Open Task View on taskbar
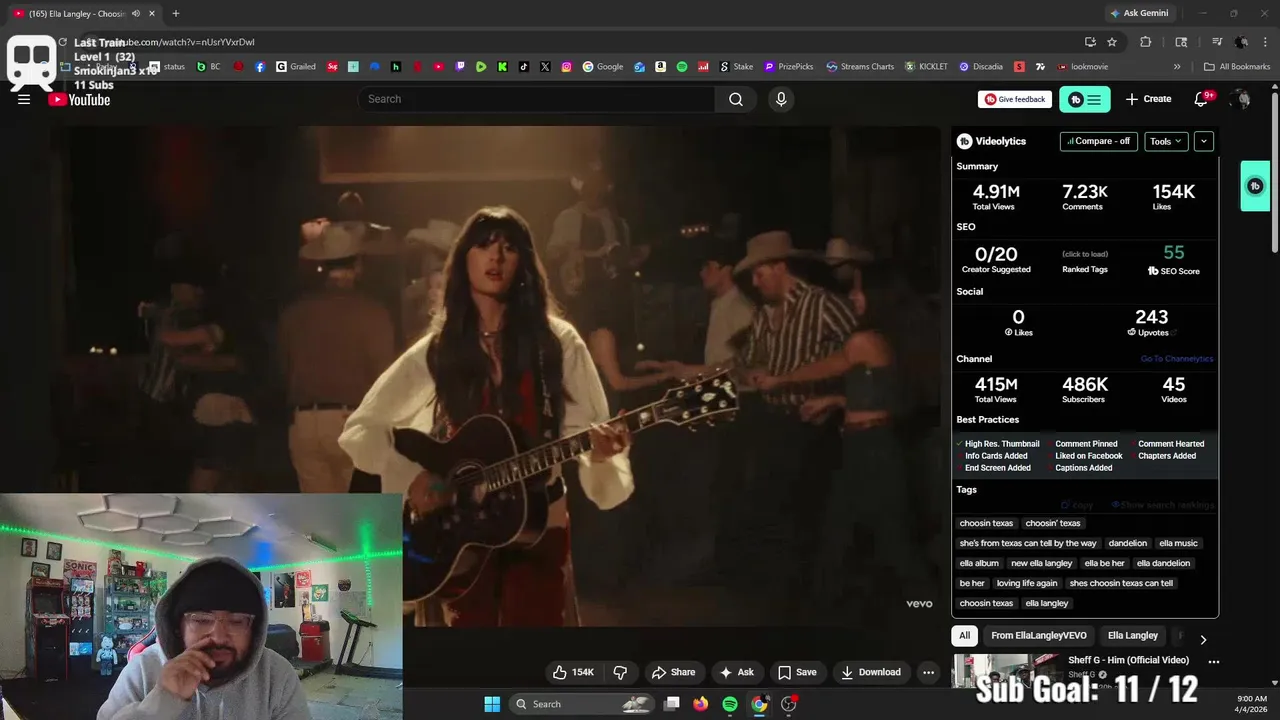Screen dimensions: 1280x720 click(672, 704)
